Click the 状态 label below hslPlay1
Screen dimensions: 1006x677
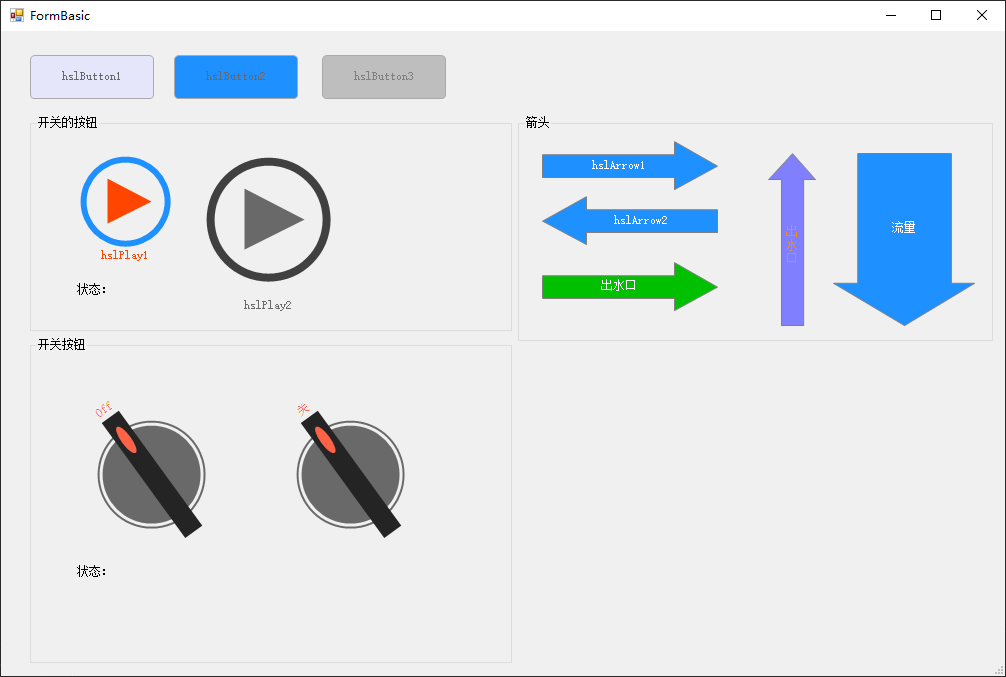click(x=92, y=290)
